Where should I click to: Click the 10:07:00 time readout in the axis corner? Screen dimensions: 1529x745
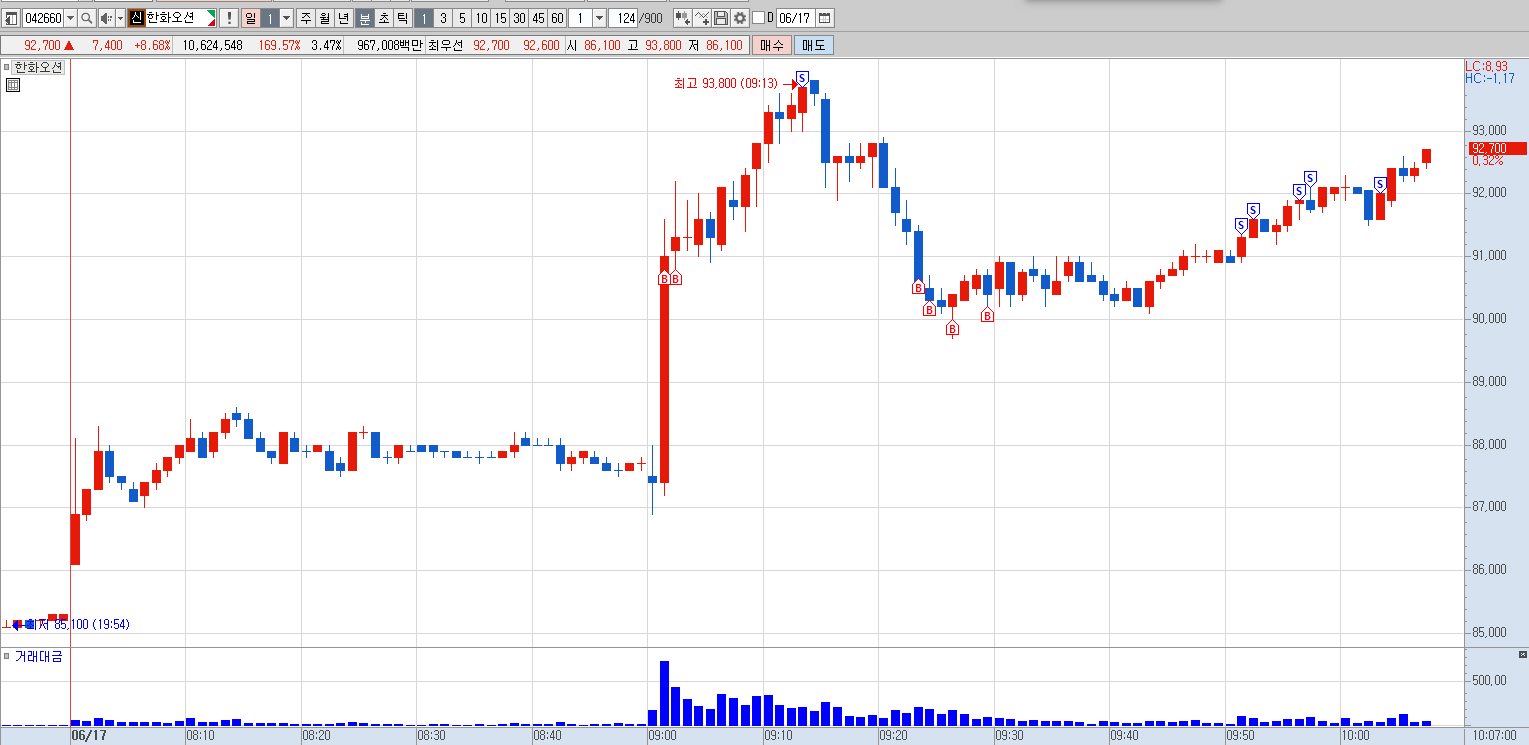tap(1493, 735)
